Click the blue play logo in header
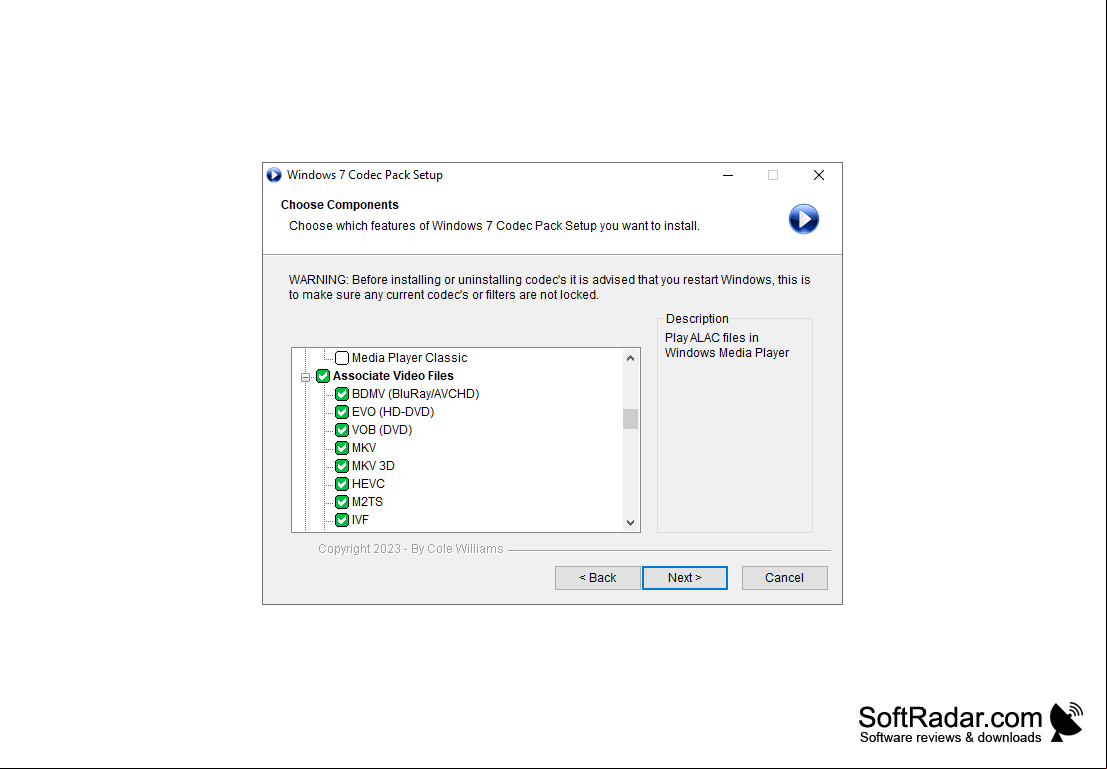This screenshot has height=769, width=1107. [x=803, y=219]
